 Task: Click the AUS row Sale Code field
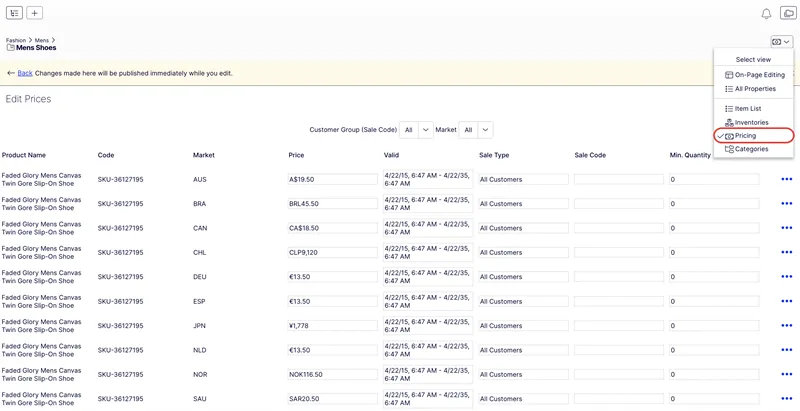619,179
